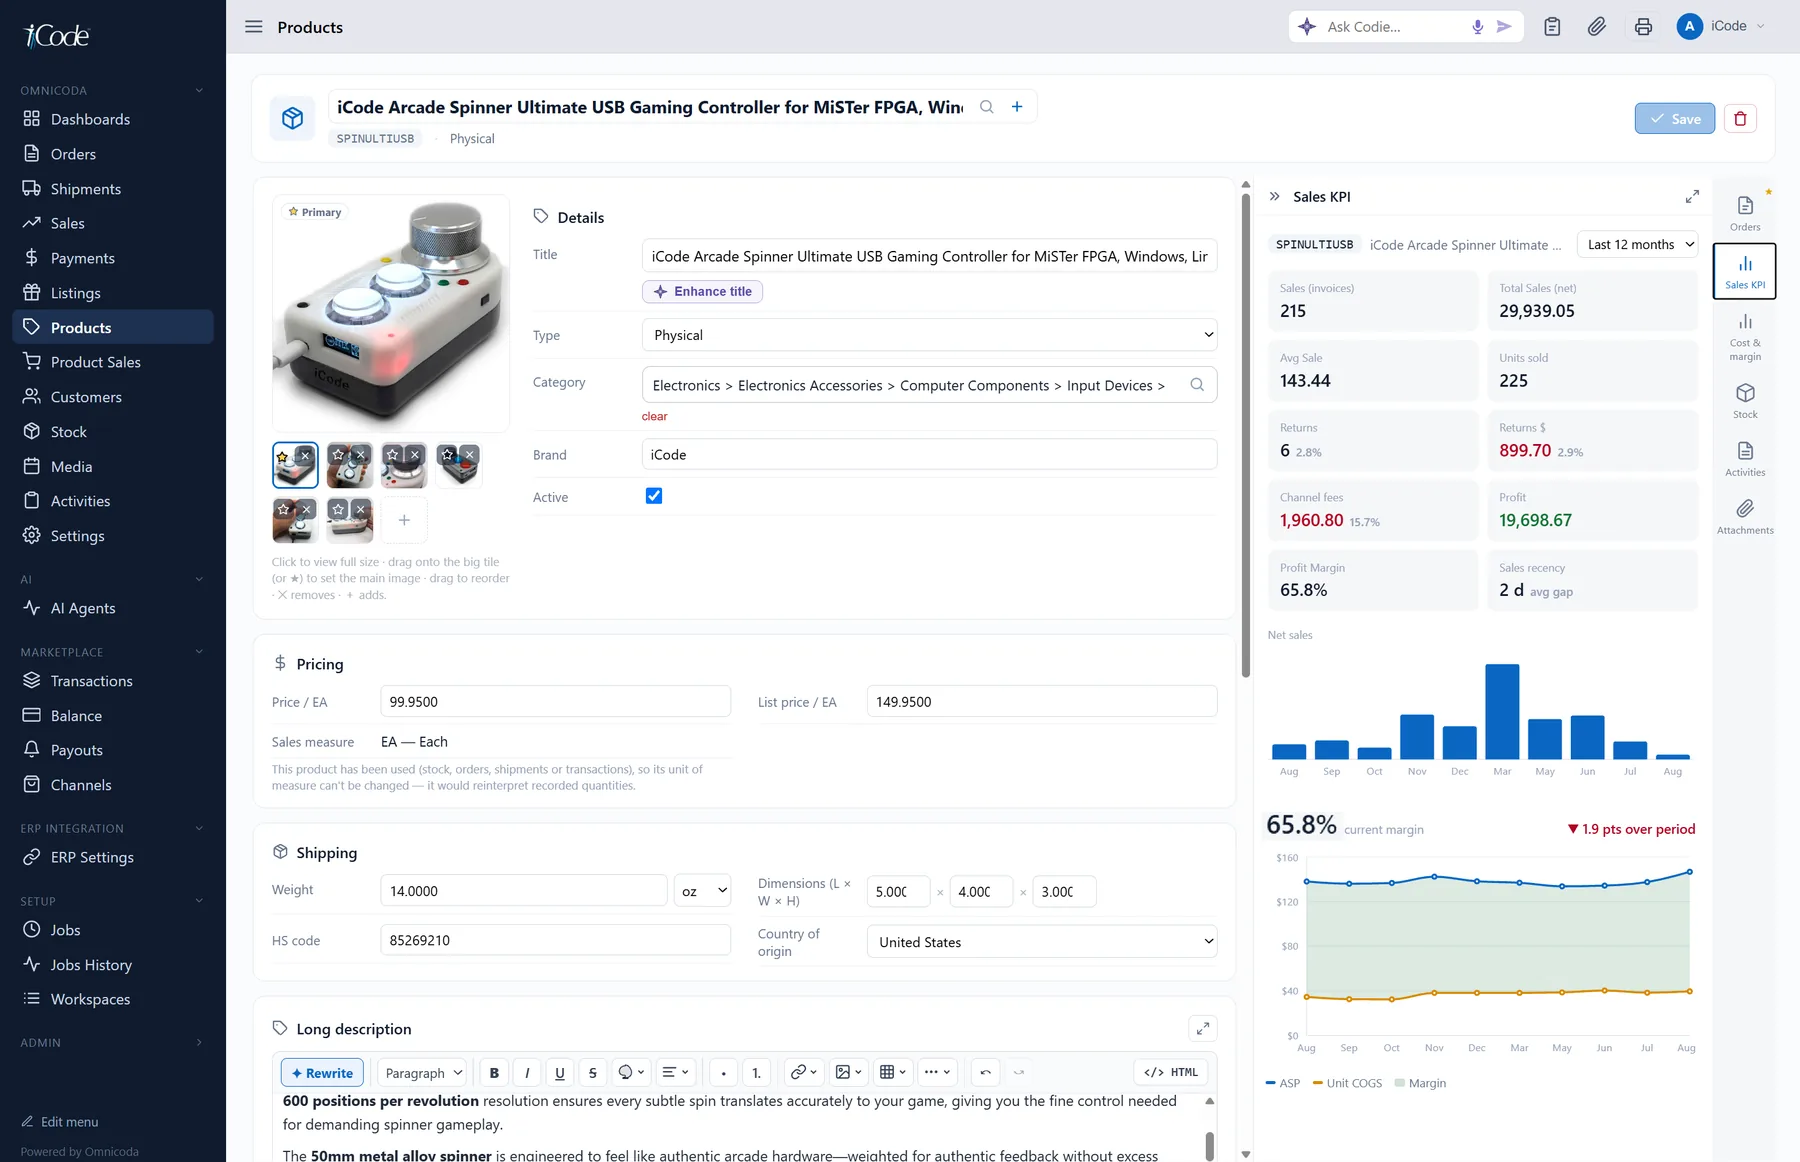
Task: Click Edit menu at sidebar bottom
Action: pos(60,1122)
